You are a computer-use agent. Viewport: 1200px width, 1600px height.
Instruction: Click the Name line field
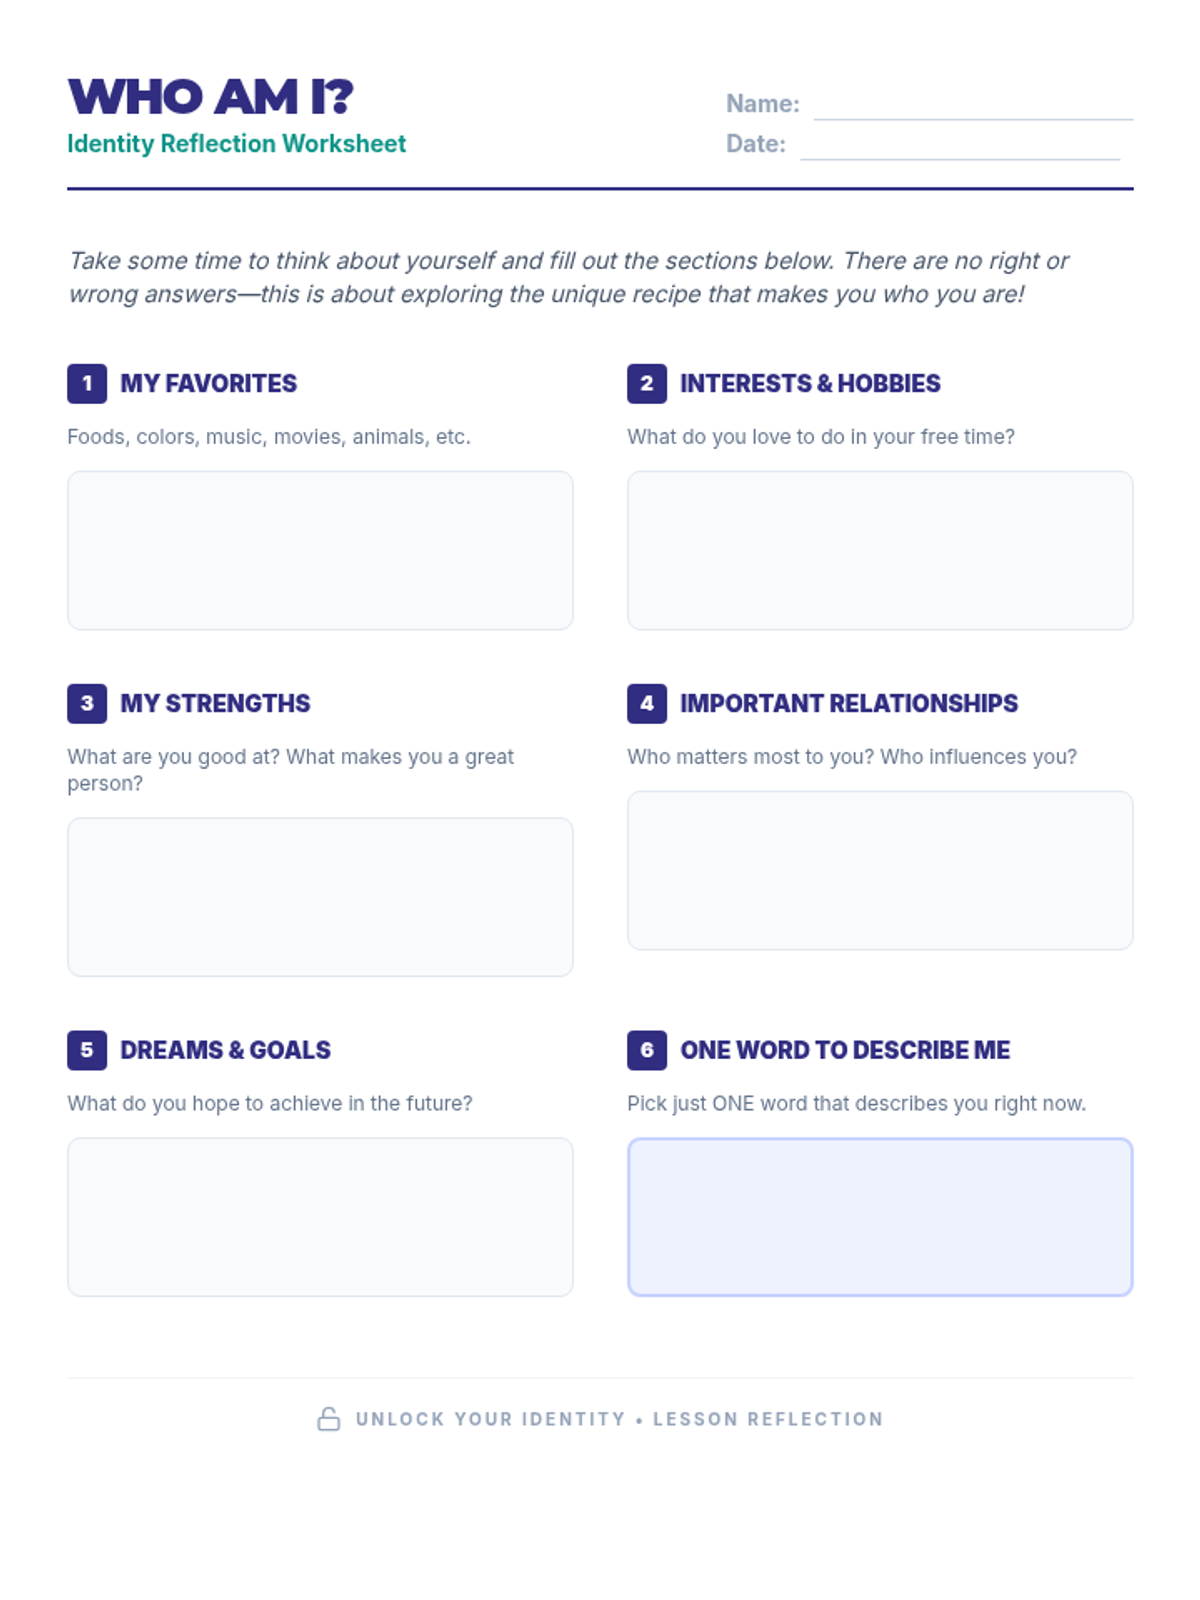[972, 106]
